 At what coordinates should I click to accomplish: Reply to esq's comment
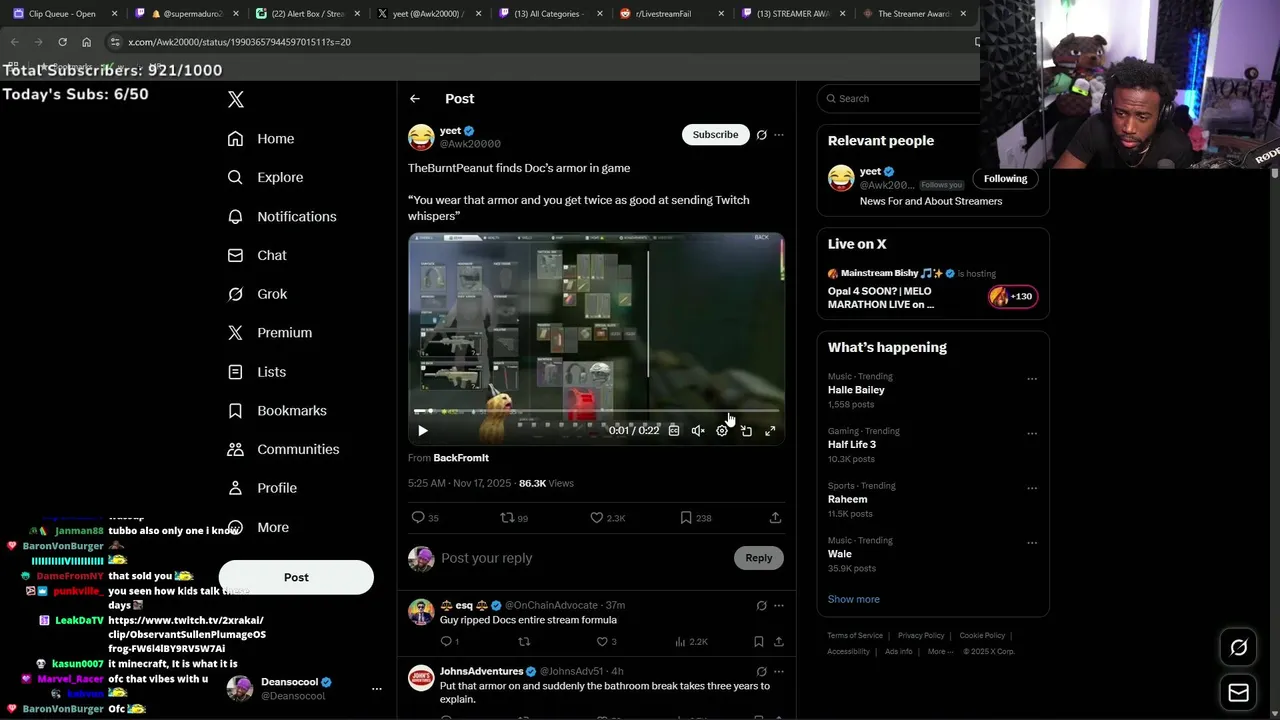449,642
